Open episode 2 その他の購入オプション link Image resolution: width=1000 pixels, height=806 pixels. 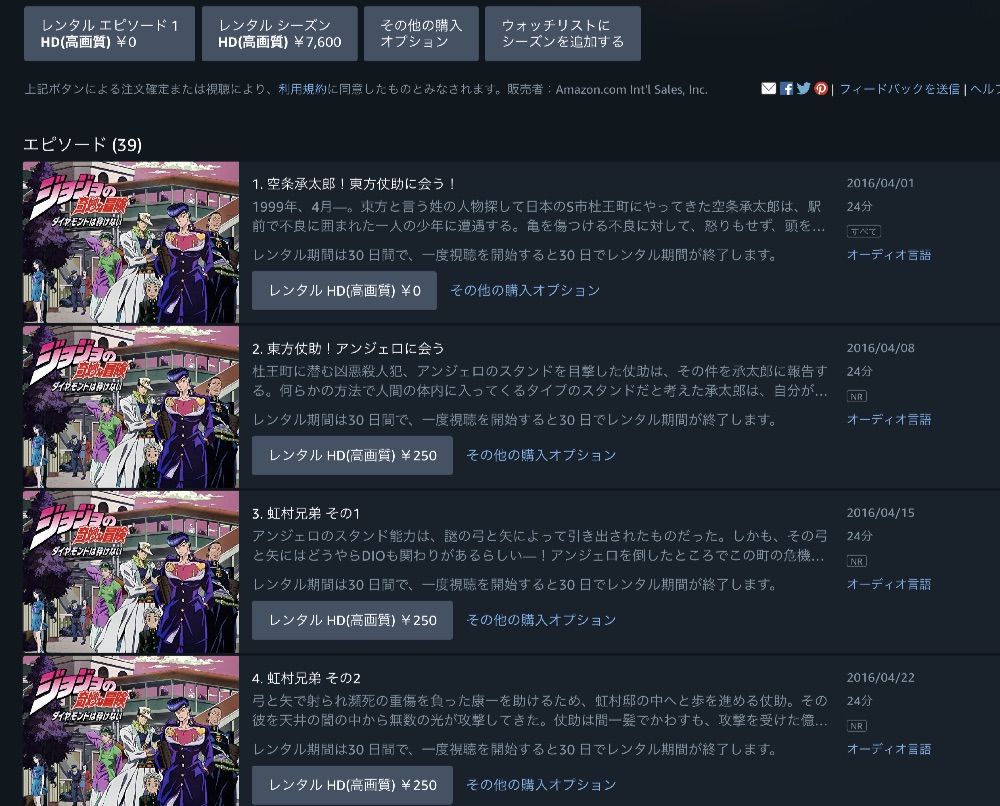click(541, 455)
